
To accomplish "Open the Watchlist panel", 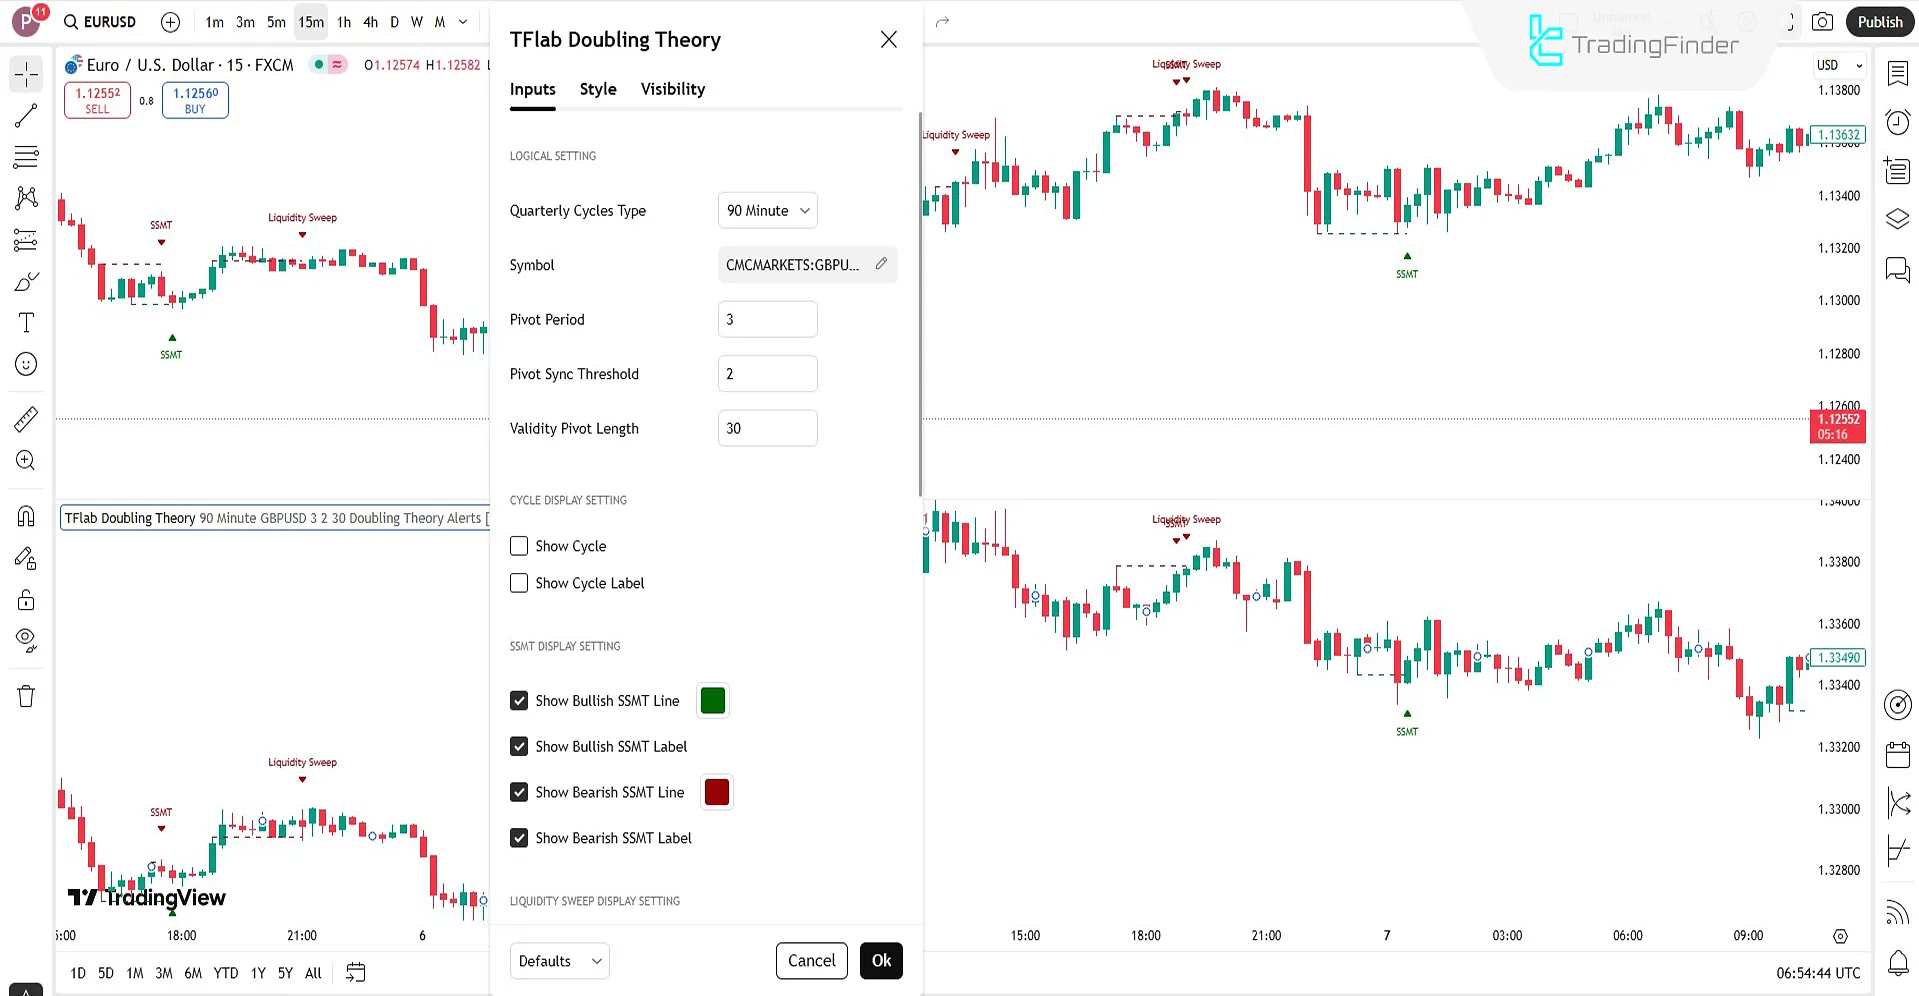I will (1897, 72).
